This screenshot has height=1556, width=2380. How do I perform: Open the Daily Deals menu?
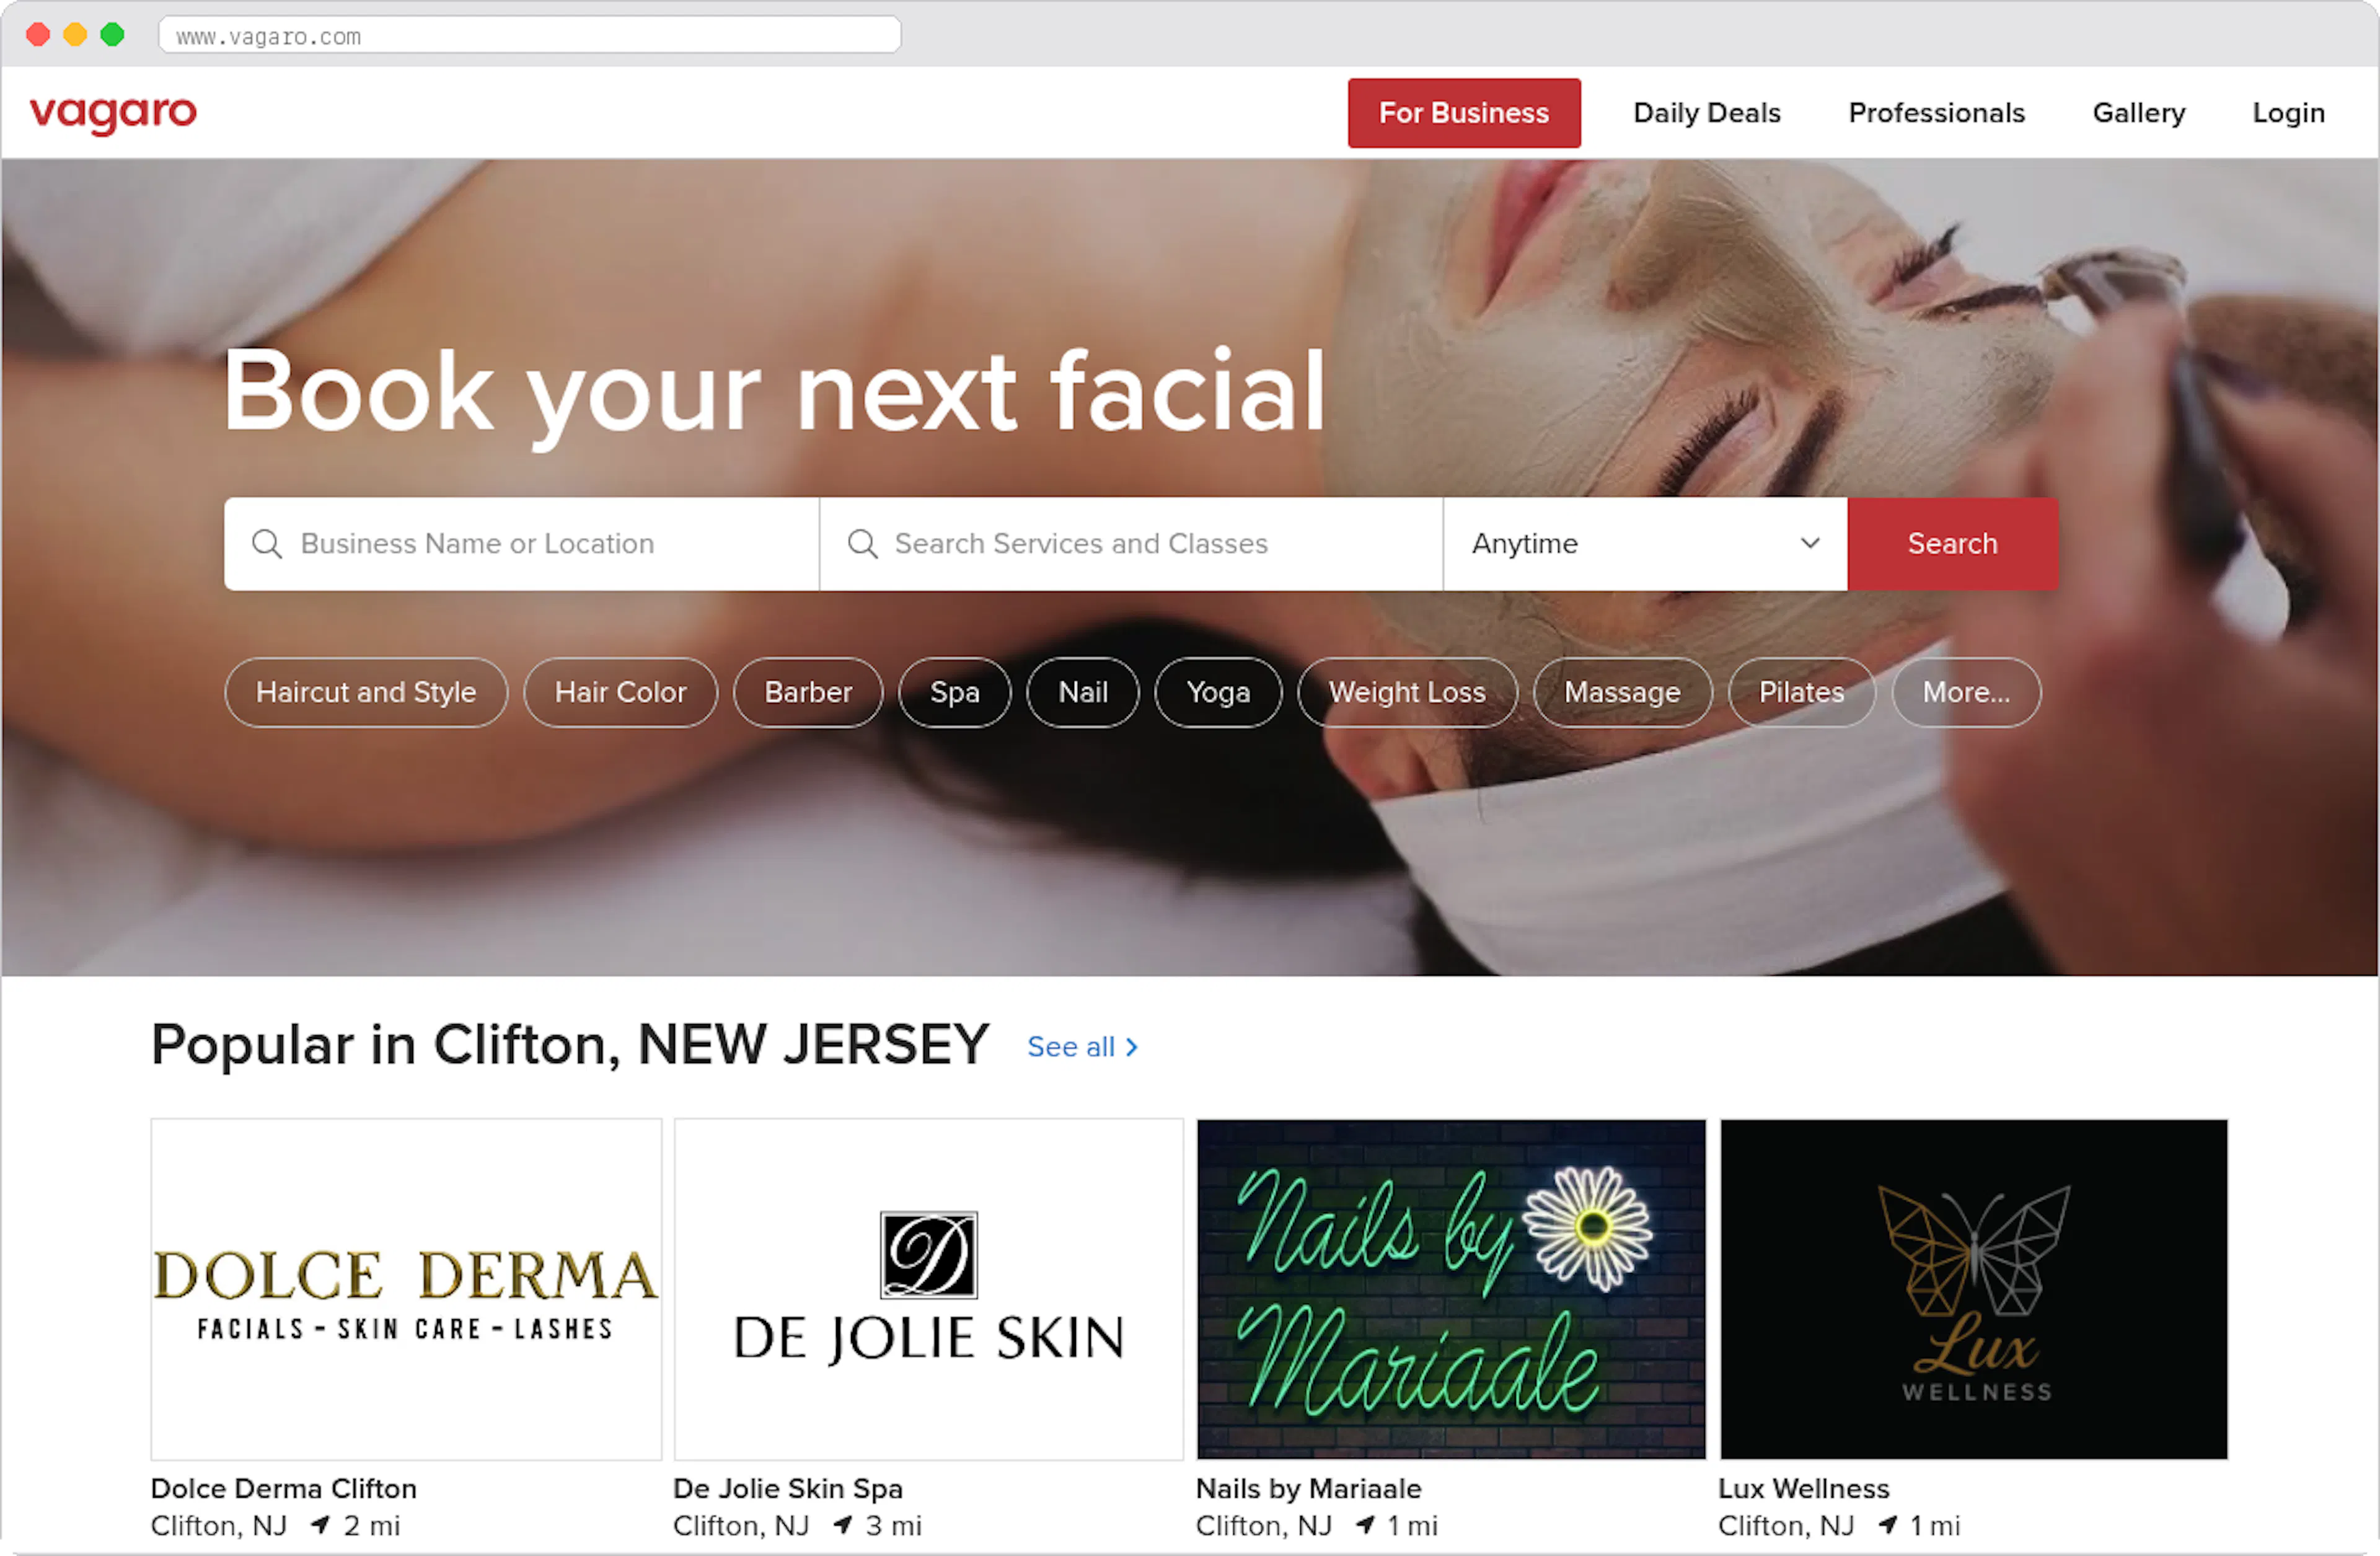pos(1706,113)
